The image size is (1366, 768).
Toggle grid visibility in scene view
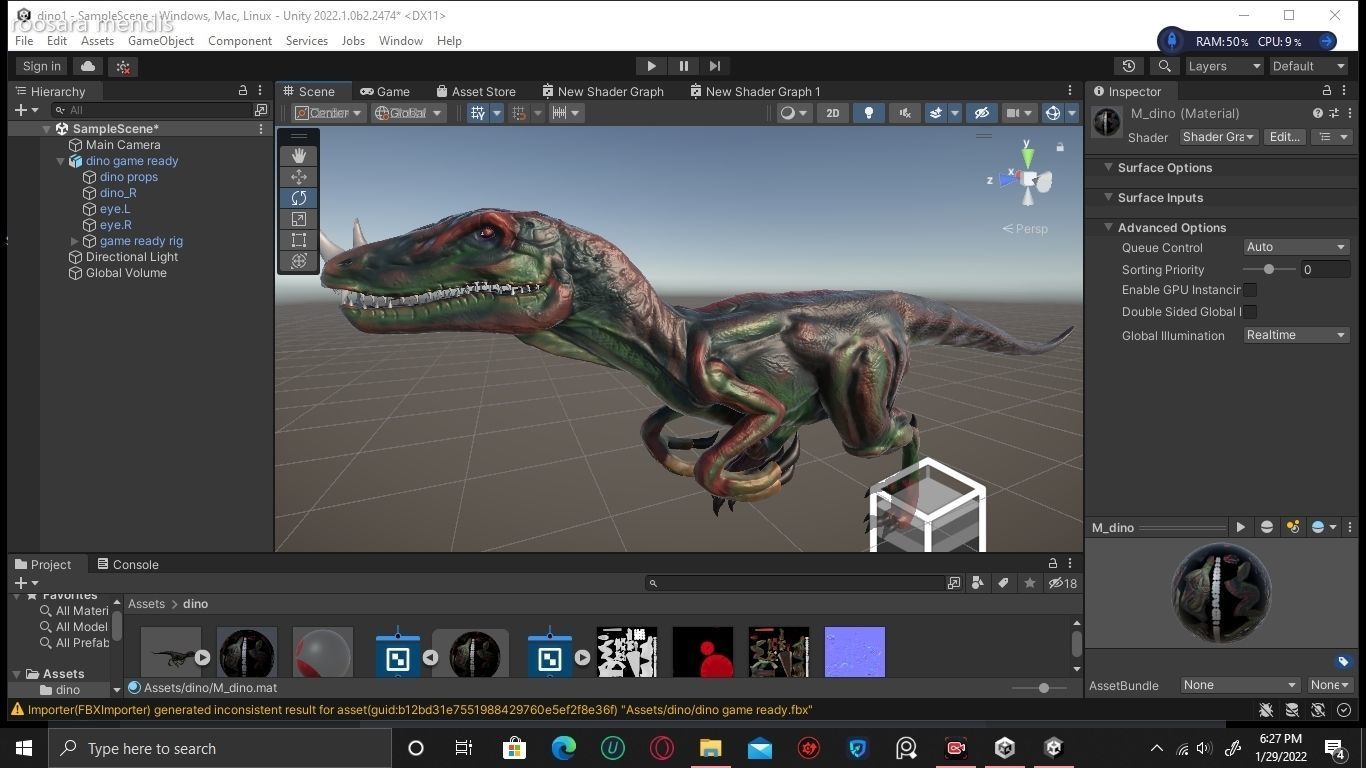[478, 113]
